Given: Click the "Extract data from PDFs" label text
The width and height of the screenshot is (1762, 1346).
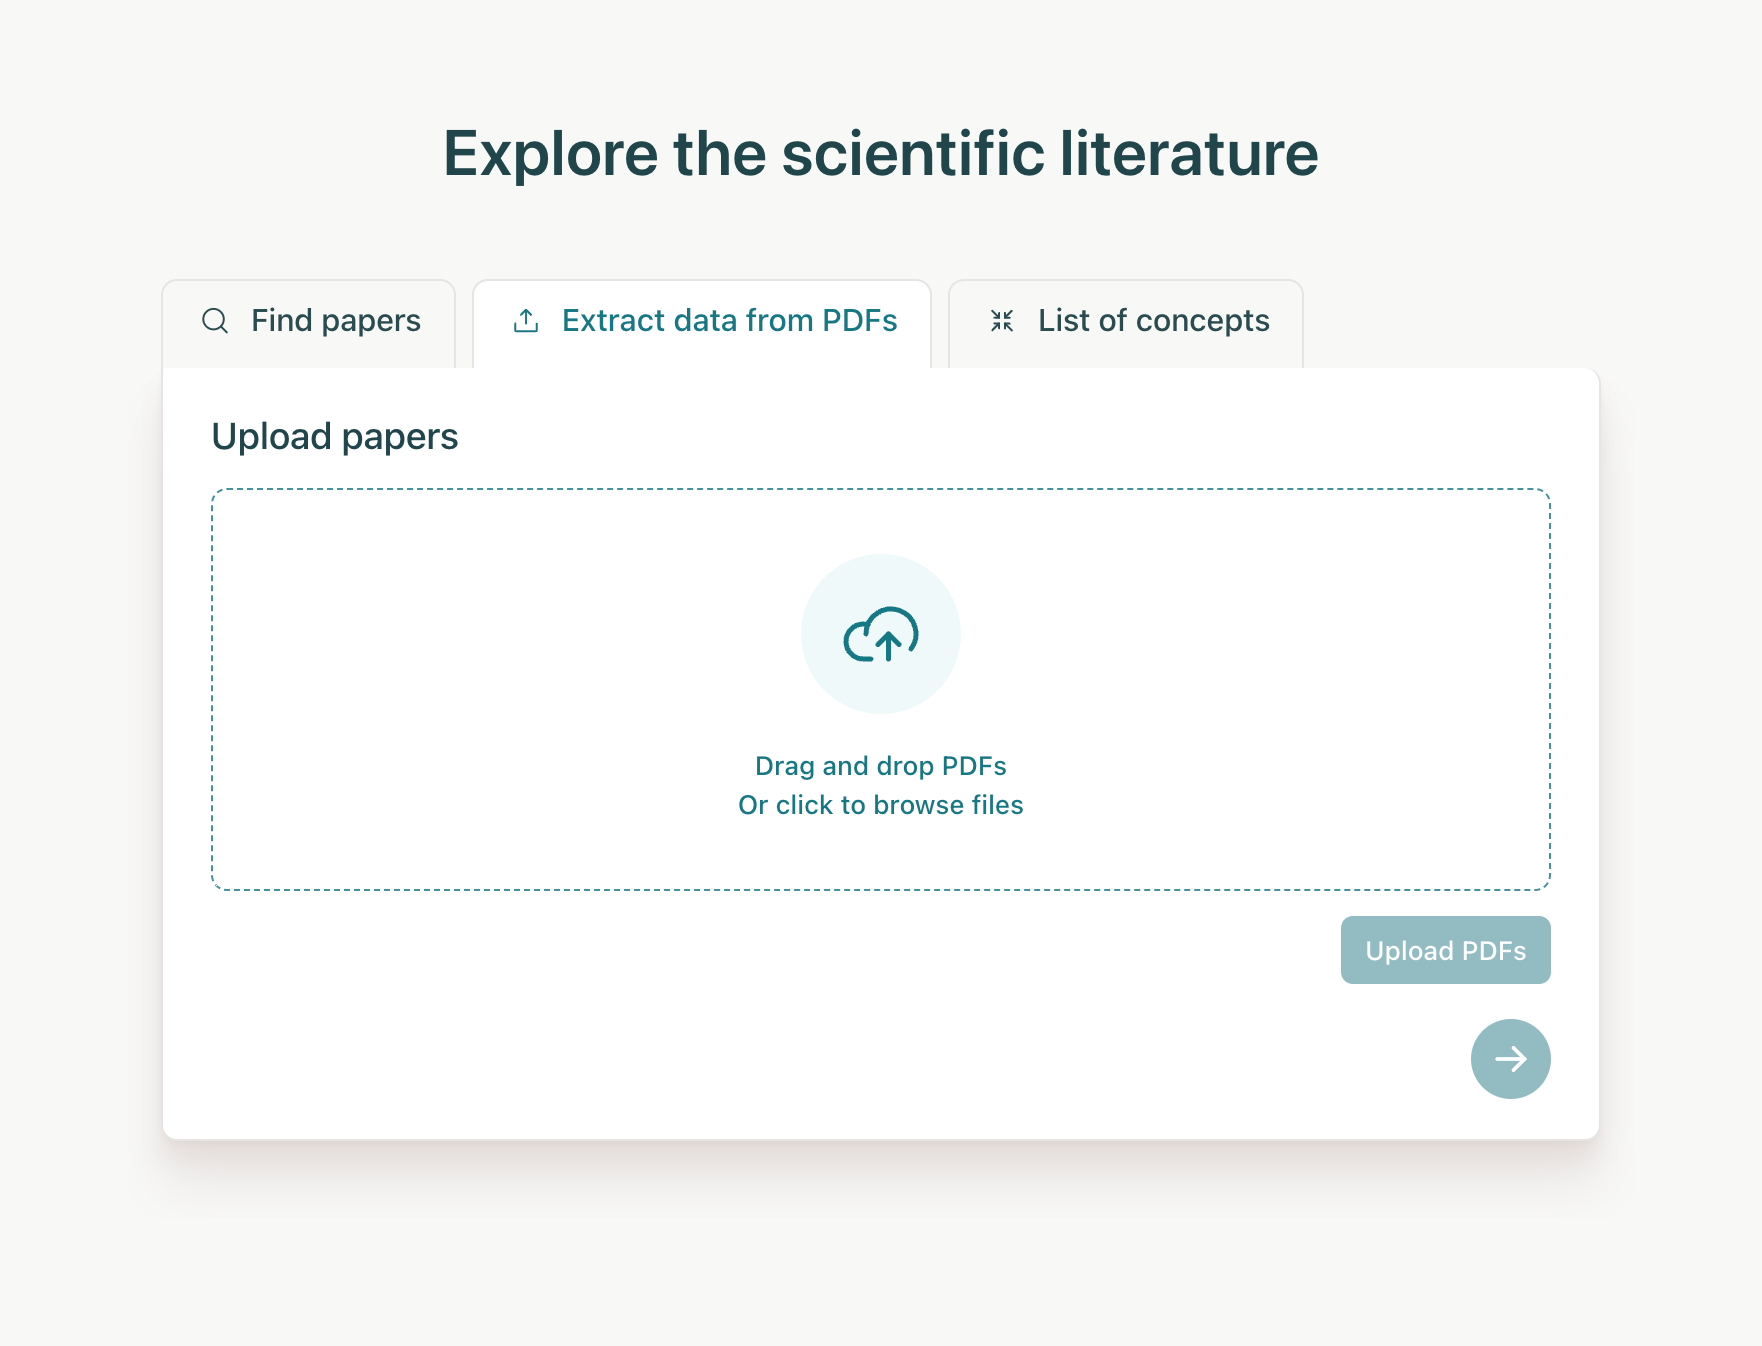Looking at the screenshot, I should point(730,321).
